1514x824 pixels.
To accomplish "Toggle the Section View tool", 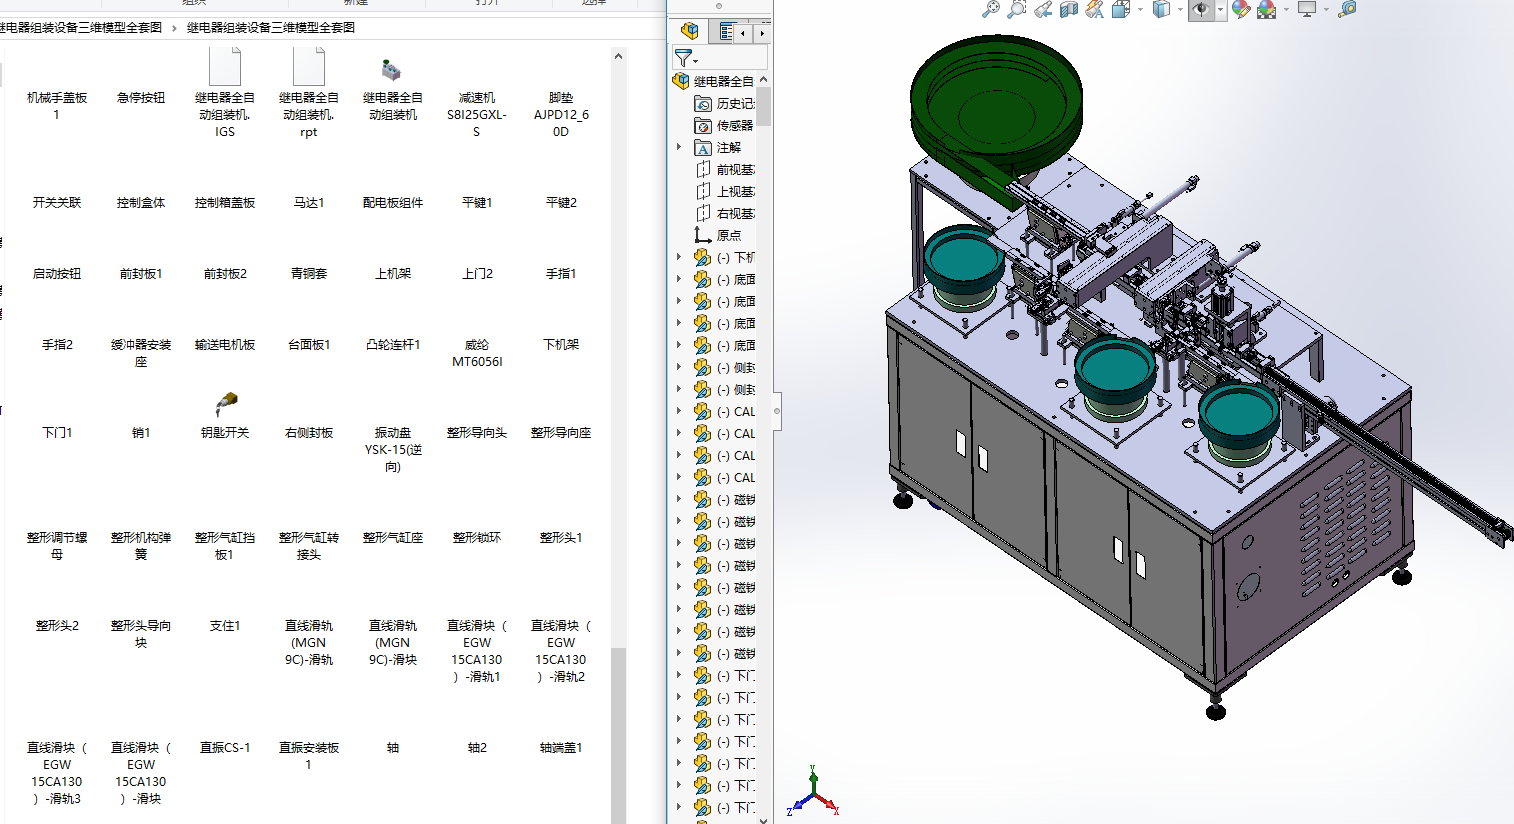I will pyautogui.click(x=1069, y=9).
